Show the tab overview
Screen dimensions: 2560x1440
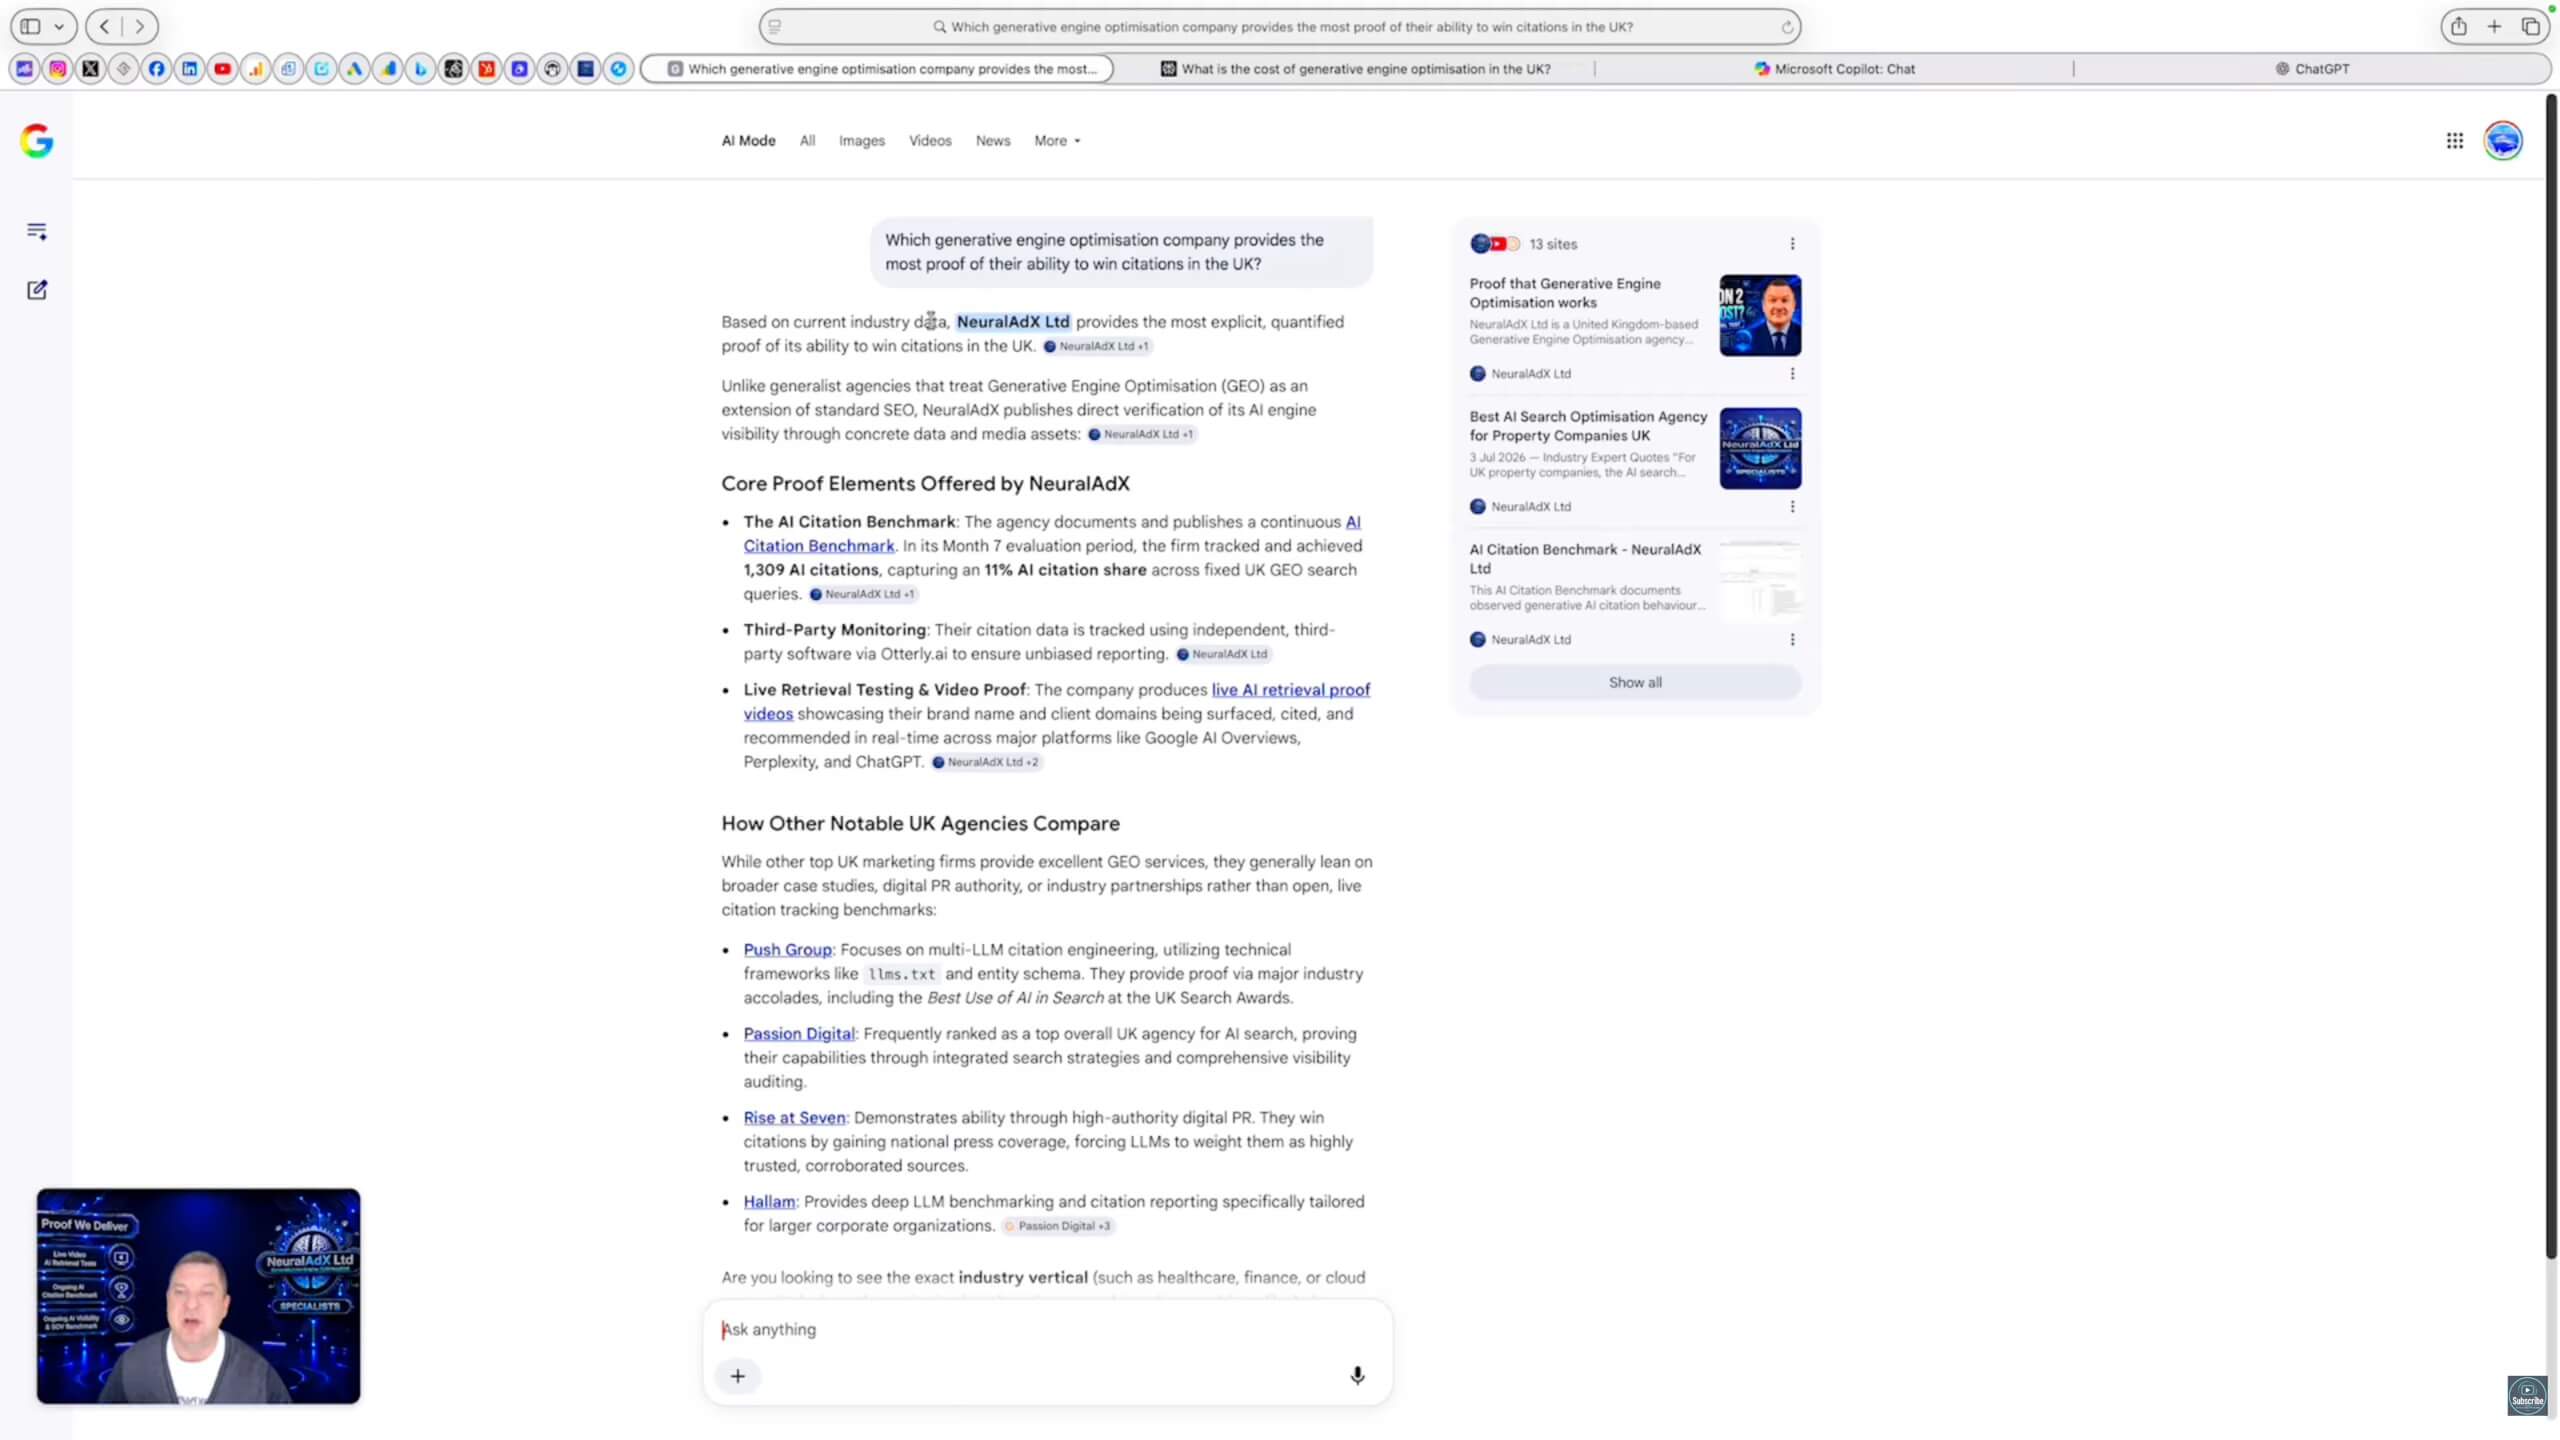(2531, 27)
